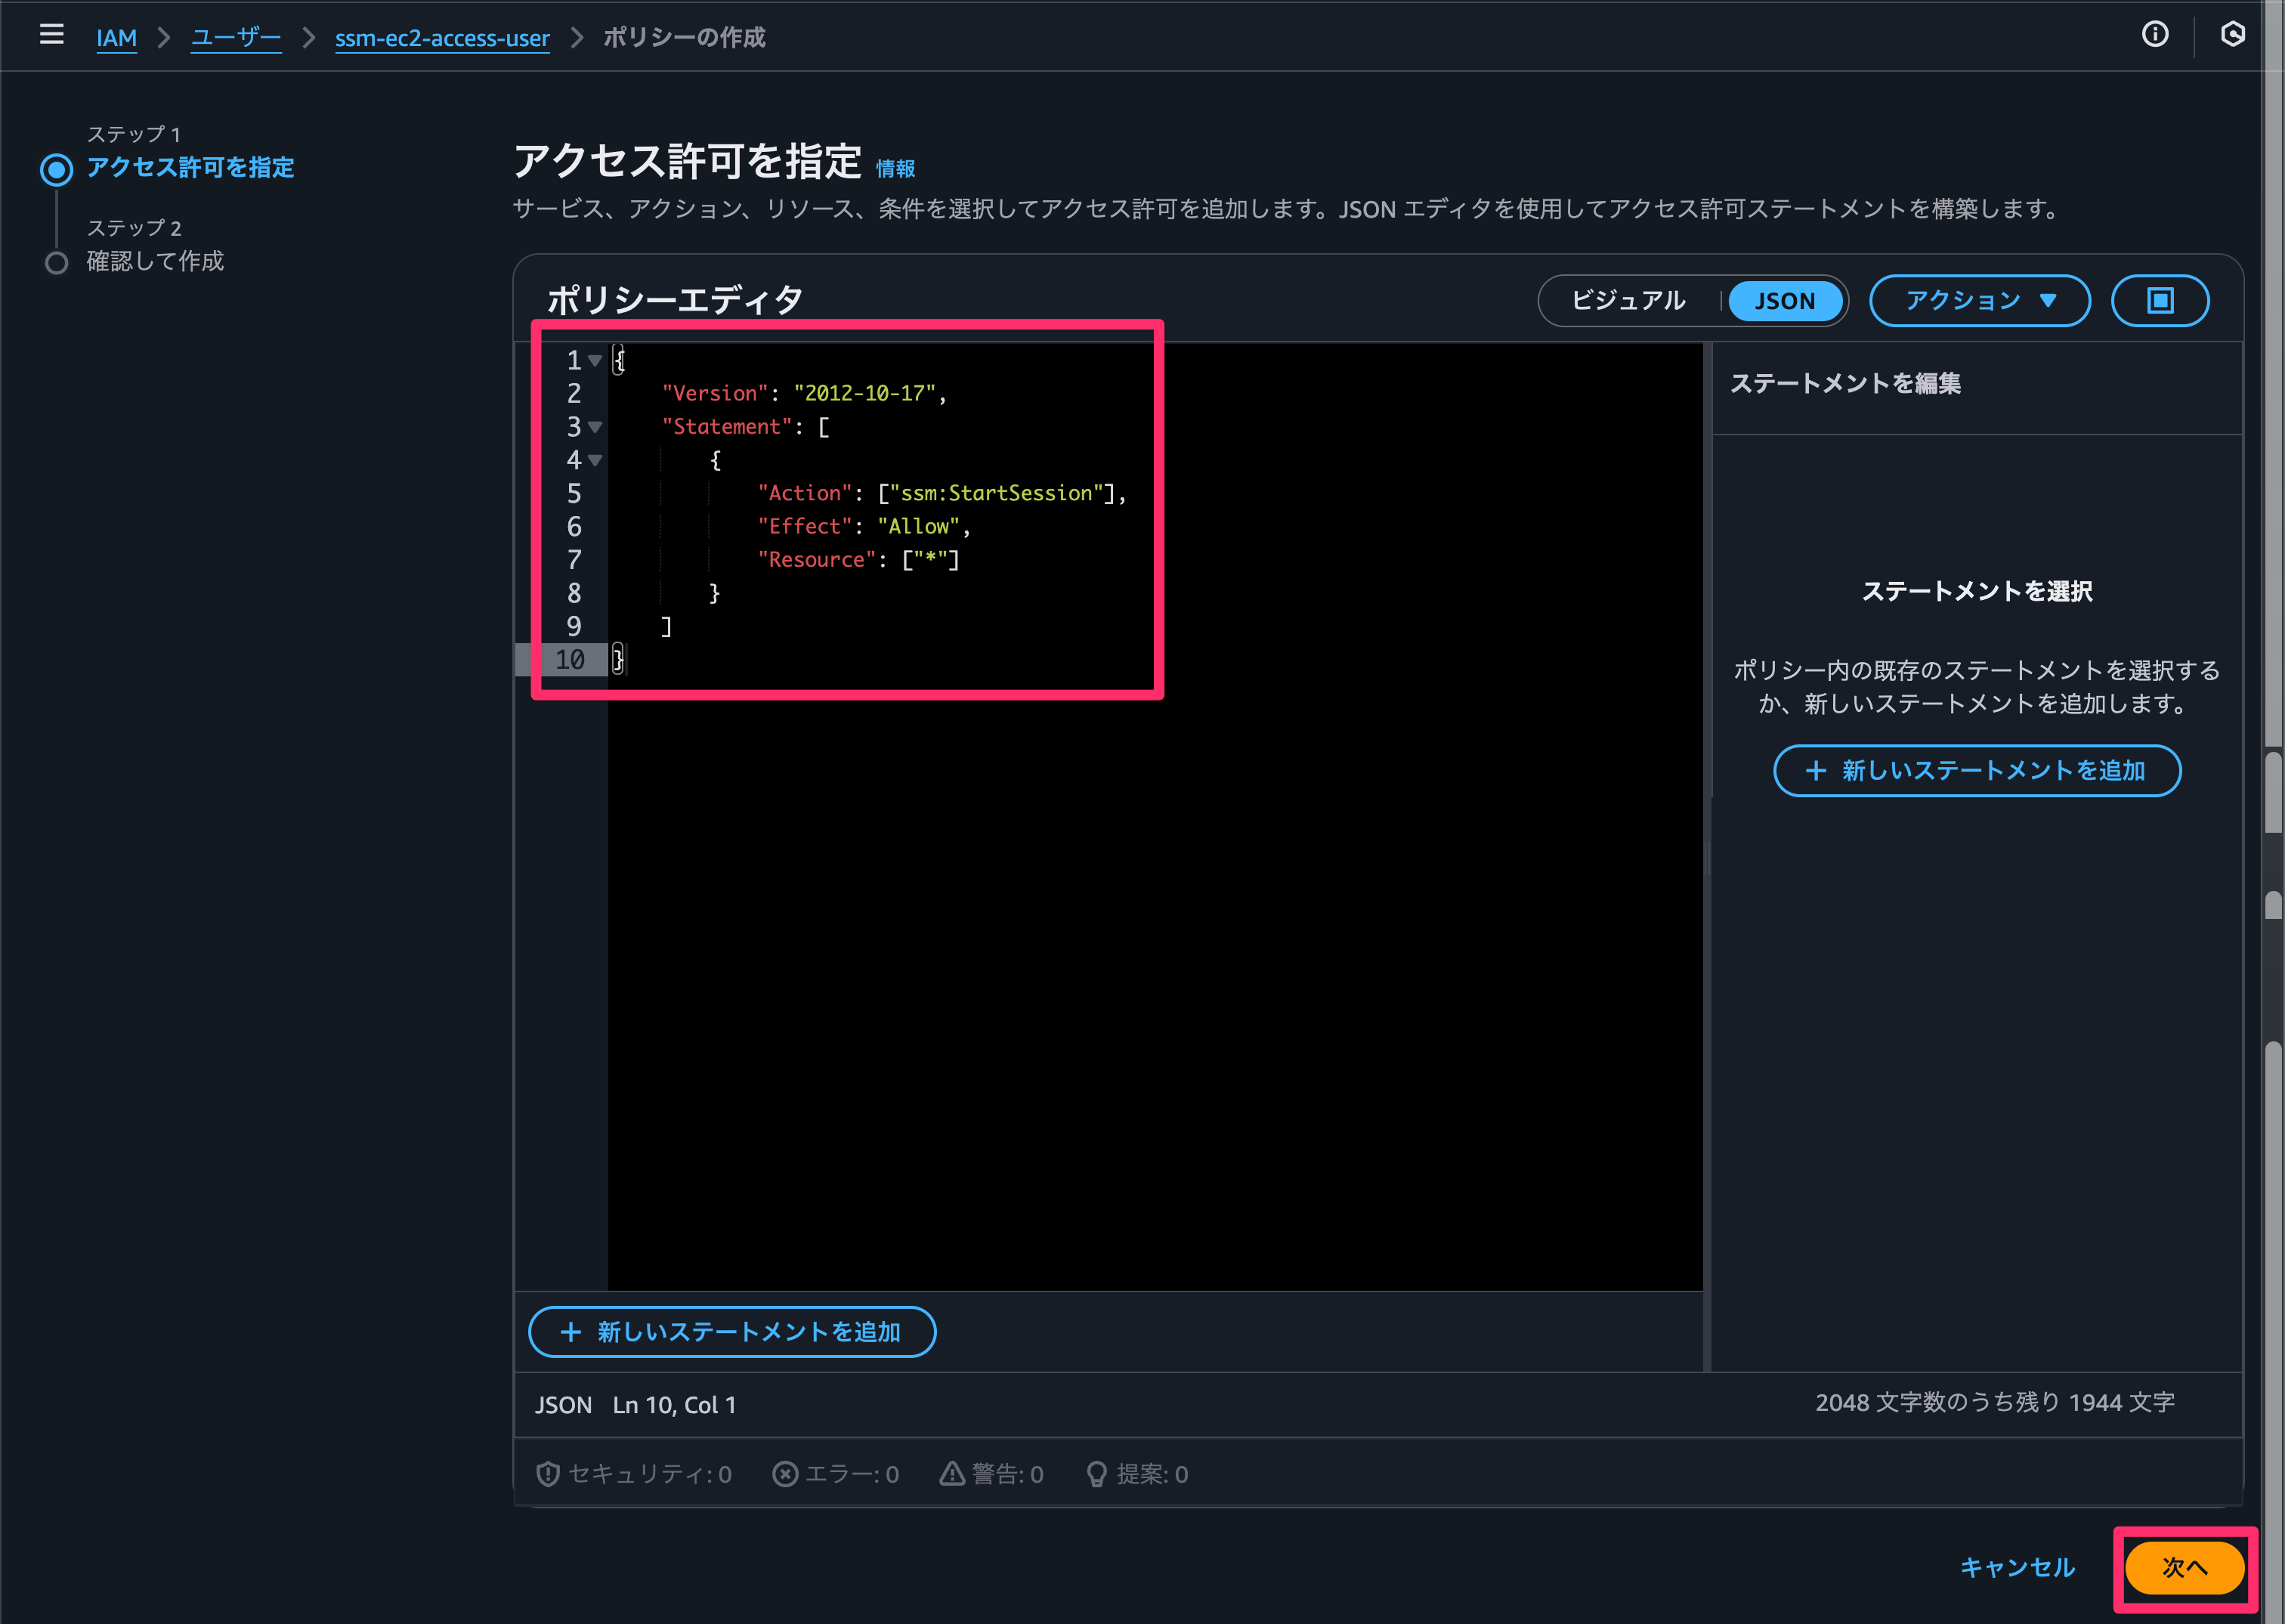Click the 次へ button

pos(2184,1567)
